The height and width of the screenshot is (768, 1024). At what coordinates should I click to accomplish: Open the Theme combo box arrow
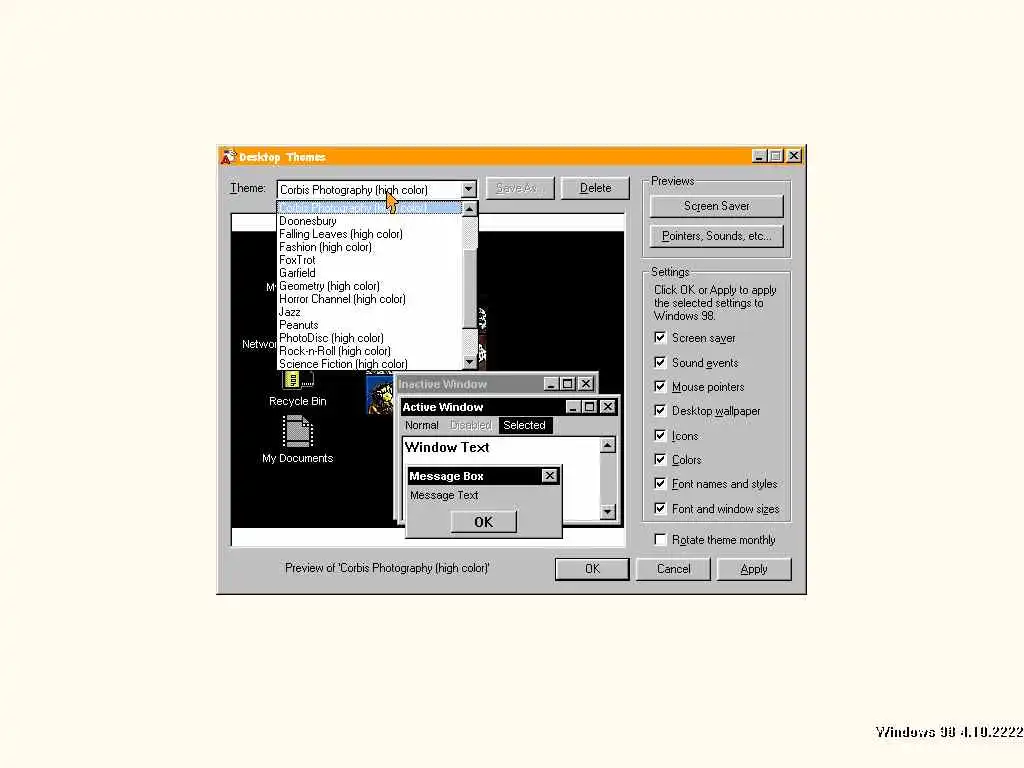[x=468, y=189]
